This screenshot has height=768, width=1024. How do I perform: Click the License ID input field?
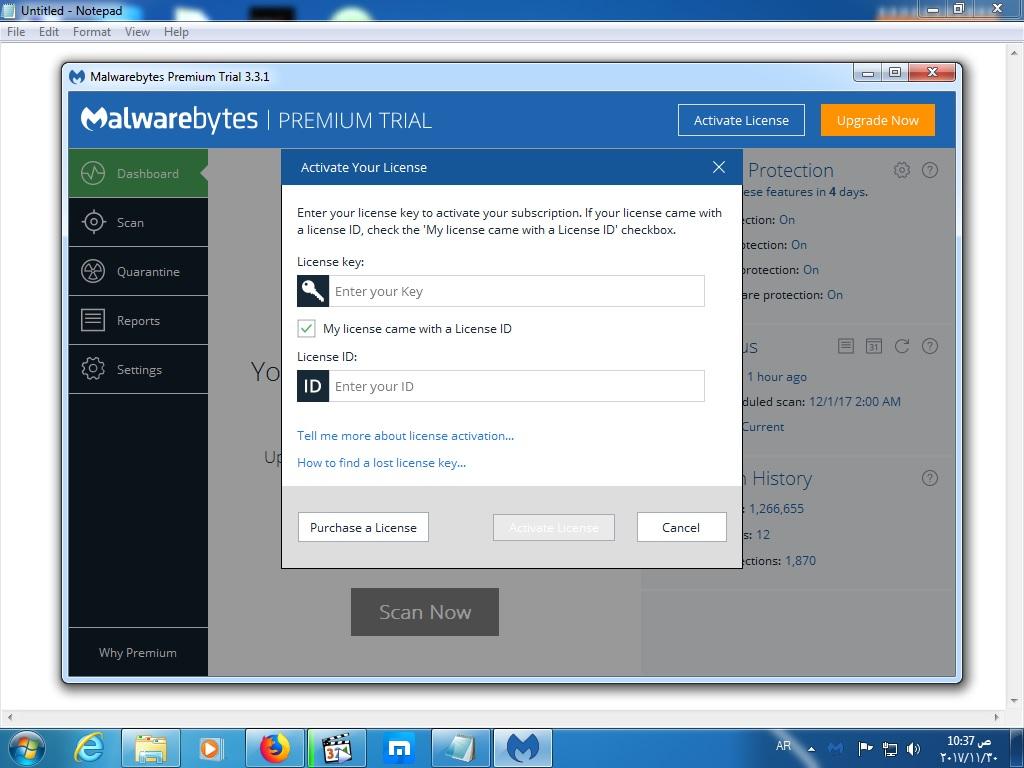click(517, 386)
